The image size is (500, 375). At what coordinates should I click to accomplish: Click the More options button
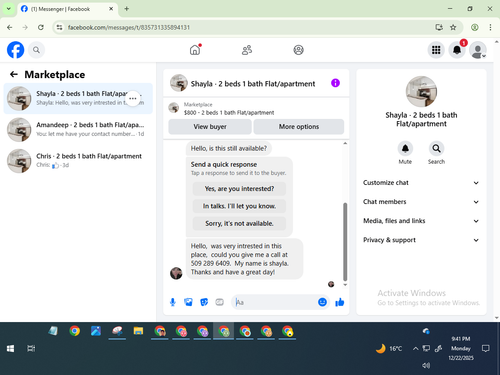coord(299,127)
